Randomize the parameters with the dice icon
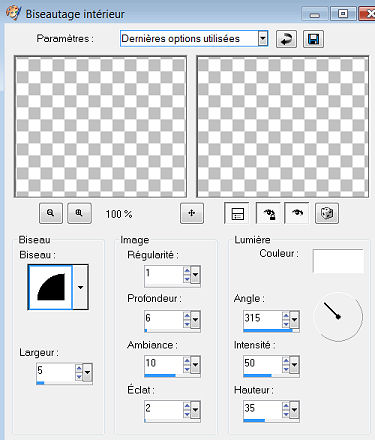Screen dimensions: 375x440 [327, 213]
